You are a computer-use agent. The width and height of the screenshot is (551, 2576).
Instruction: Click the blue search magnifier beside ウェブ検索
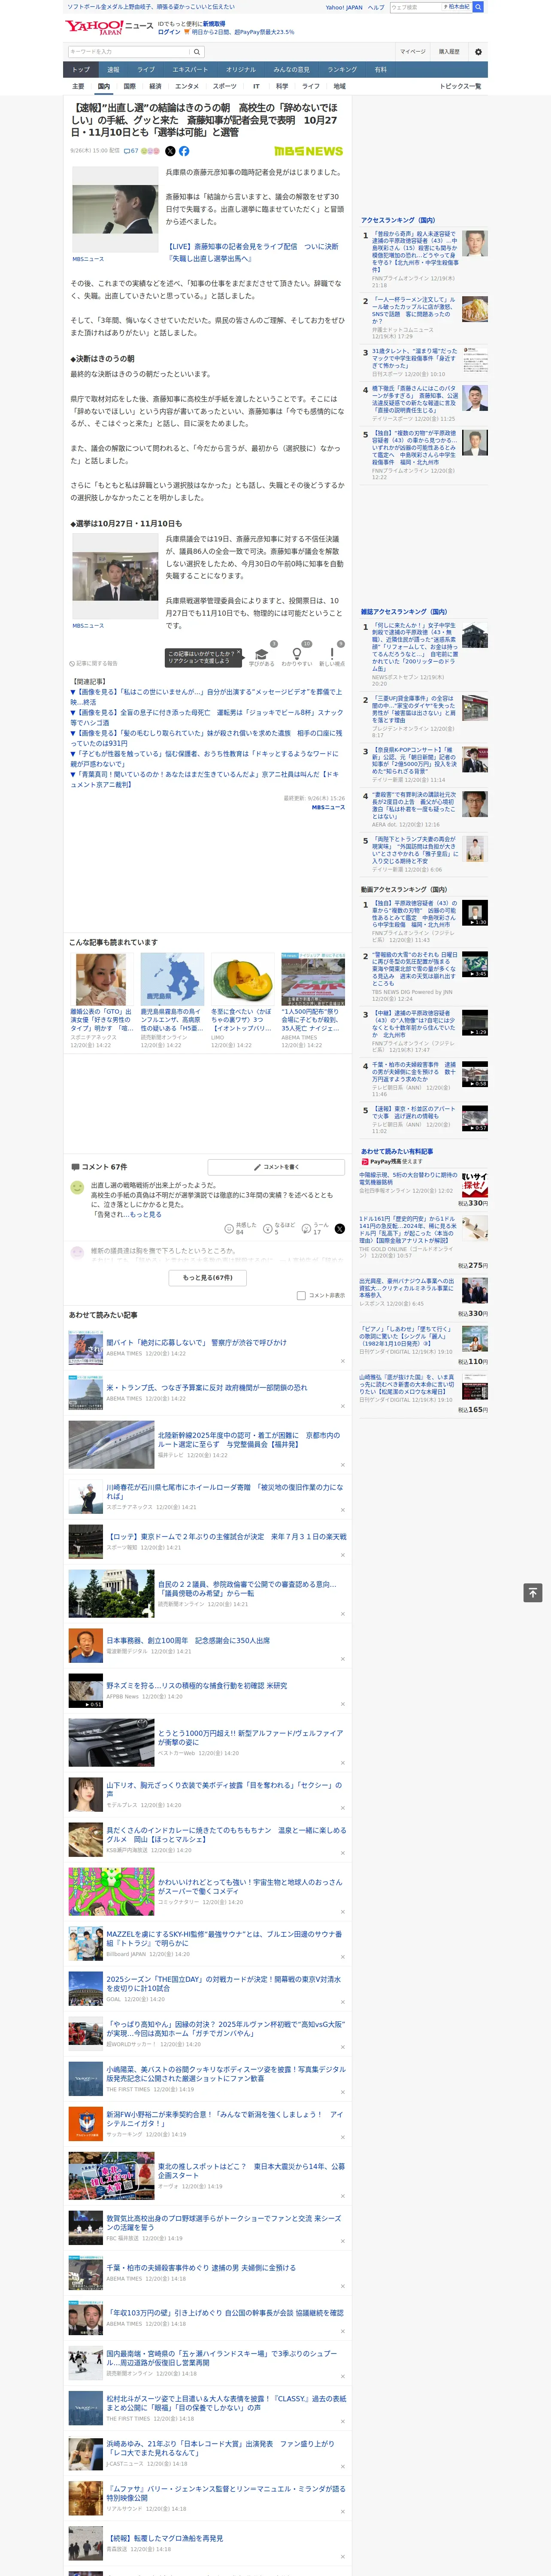tap(478, 7)
